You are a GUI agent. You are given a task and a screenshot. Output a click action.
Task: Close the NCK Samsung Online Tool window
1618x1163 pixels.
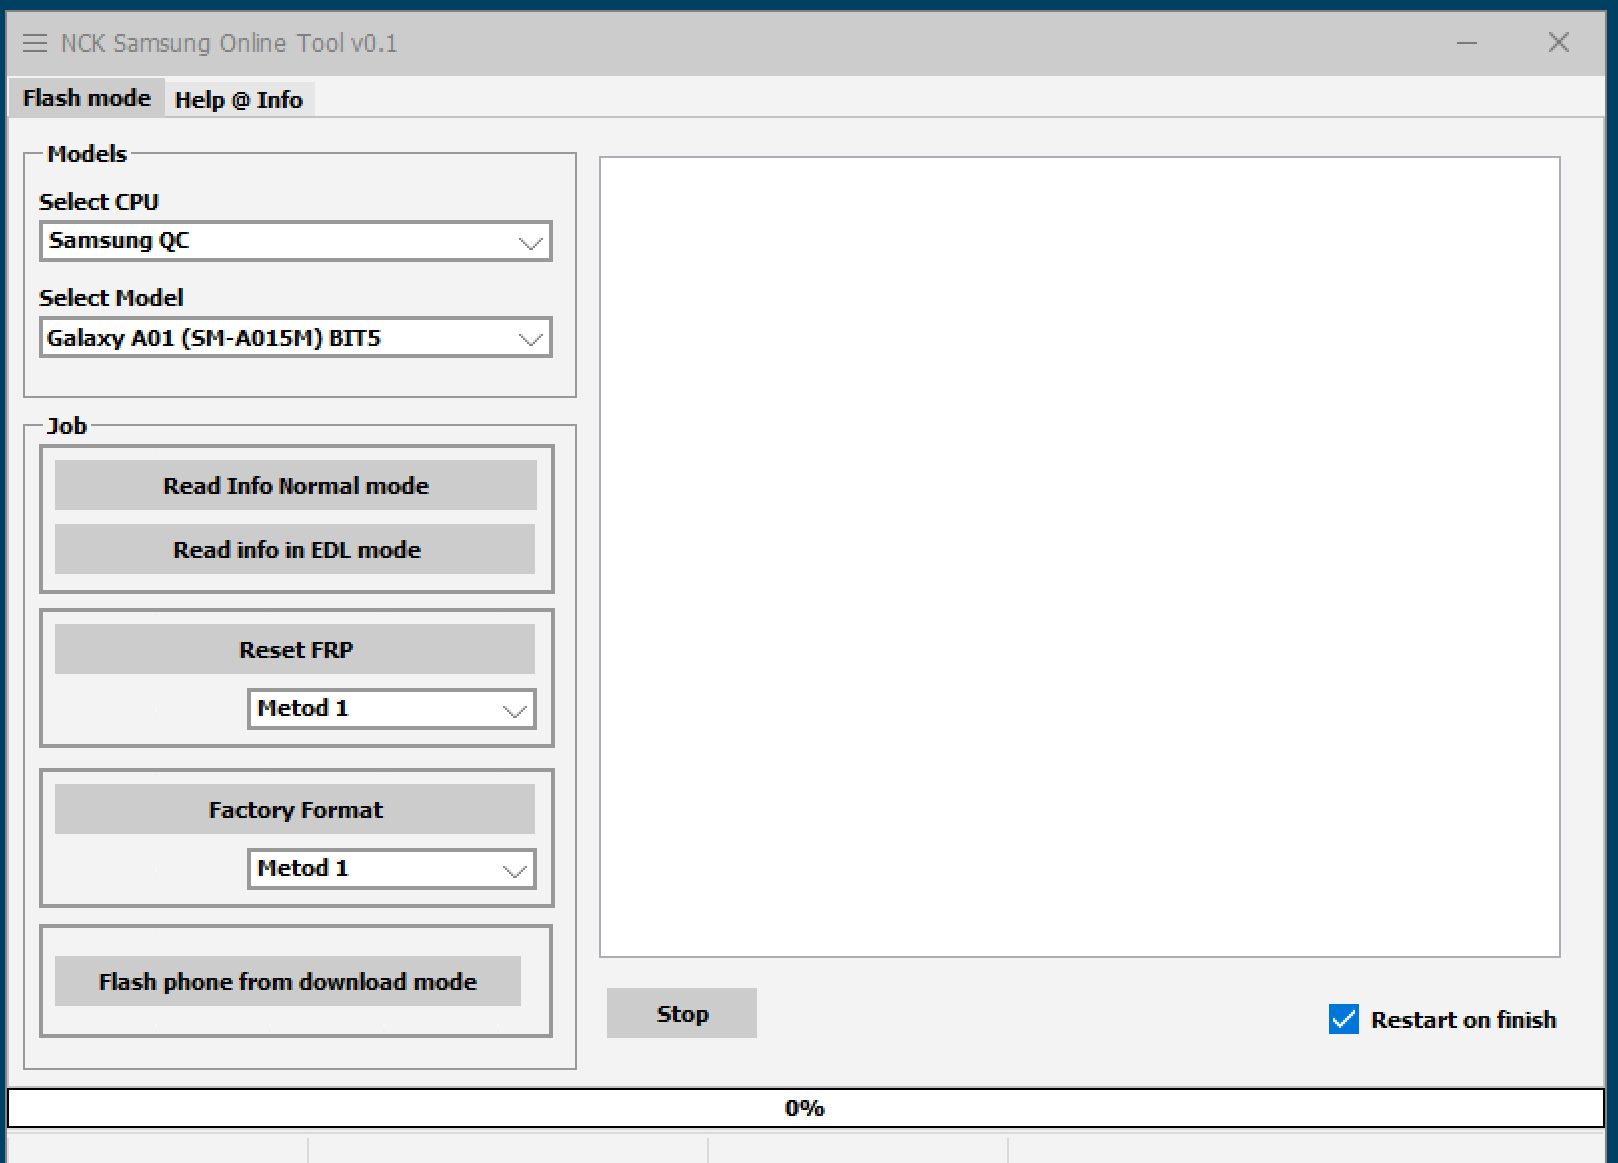[1558, 42]
